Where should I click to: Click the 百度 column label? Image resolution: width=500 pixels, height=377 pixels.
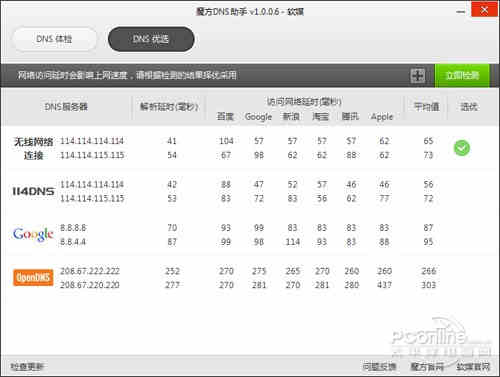(225, 117)
